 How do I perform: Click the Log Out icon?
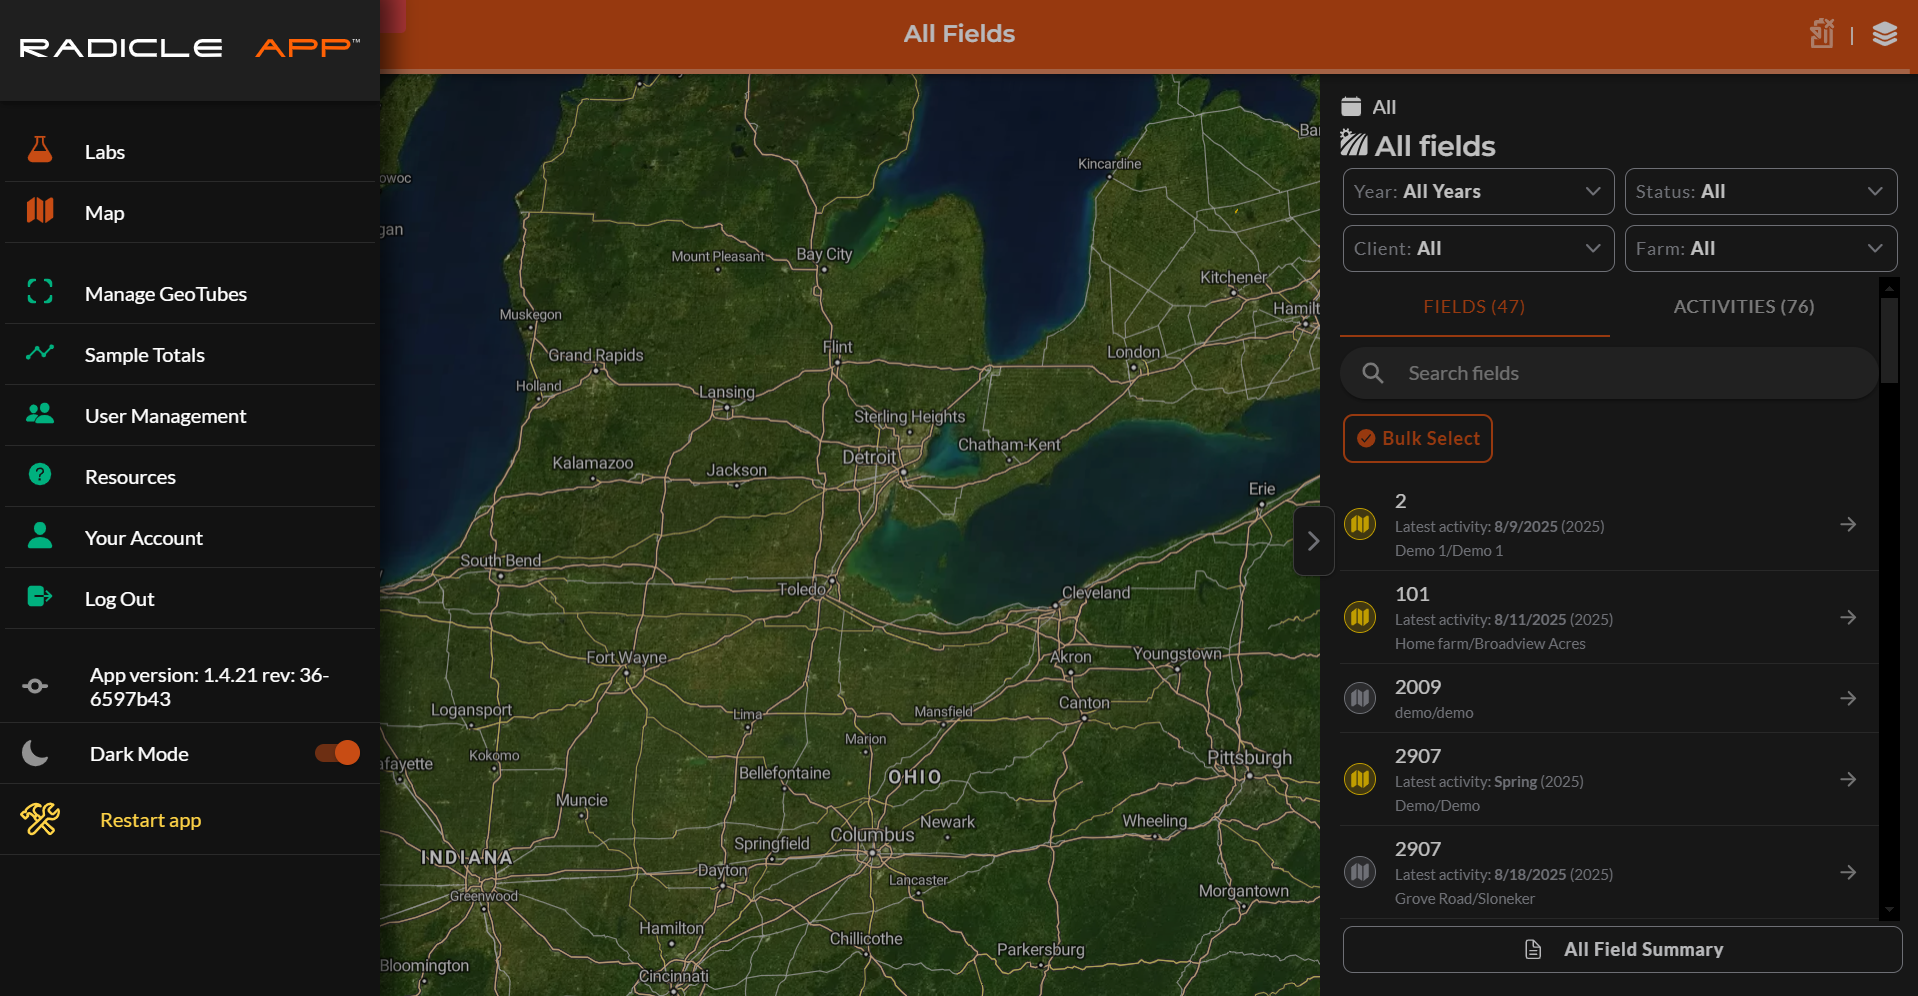click(40, 597)
